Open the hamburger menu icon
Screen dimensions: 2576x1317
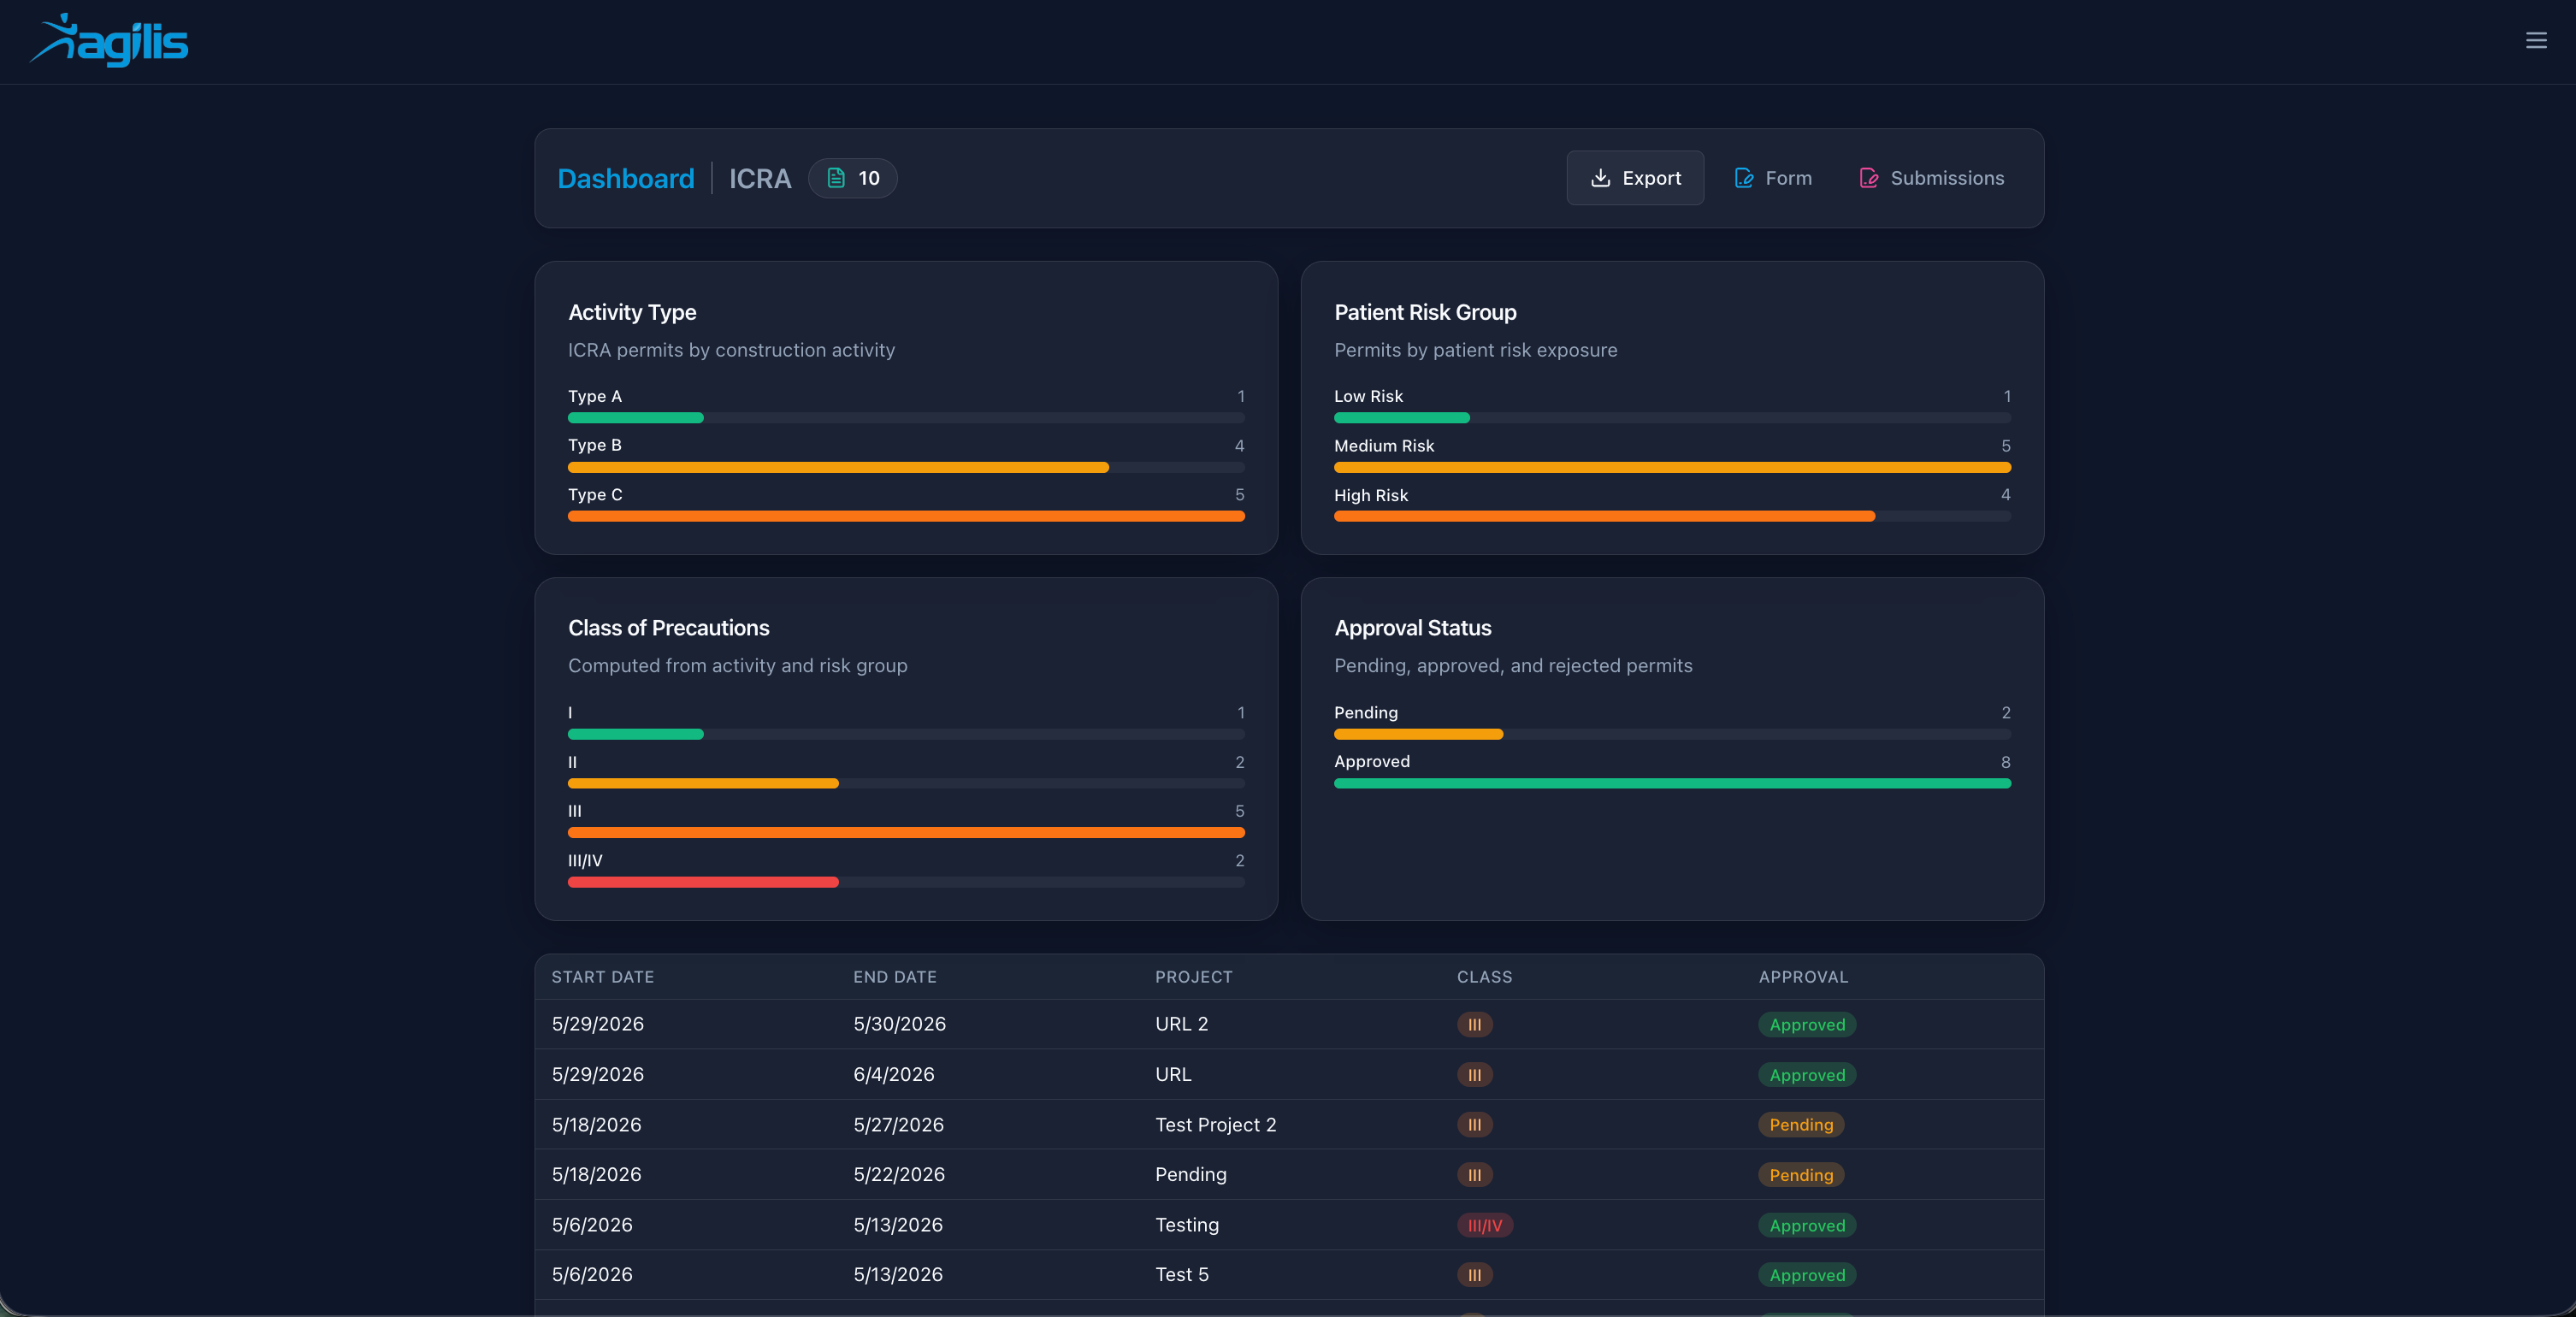coord(2536,41)
